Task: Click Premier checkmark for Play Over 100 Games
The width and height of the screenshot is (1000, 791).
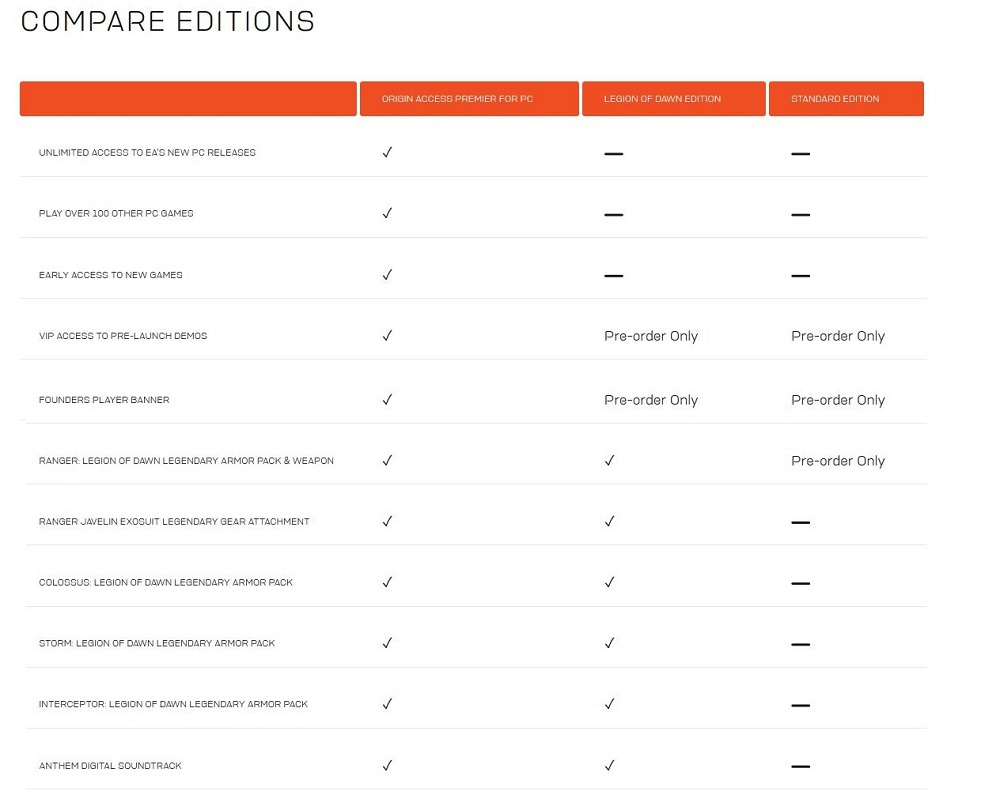Action: pos(387,213)
